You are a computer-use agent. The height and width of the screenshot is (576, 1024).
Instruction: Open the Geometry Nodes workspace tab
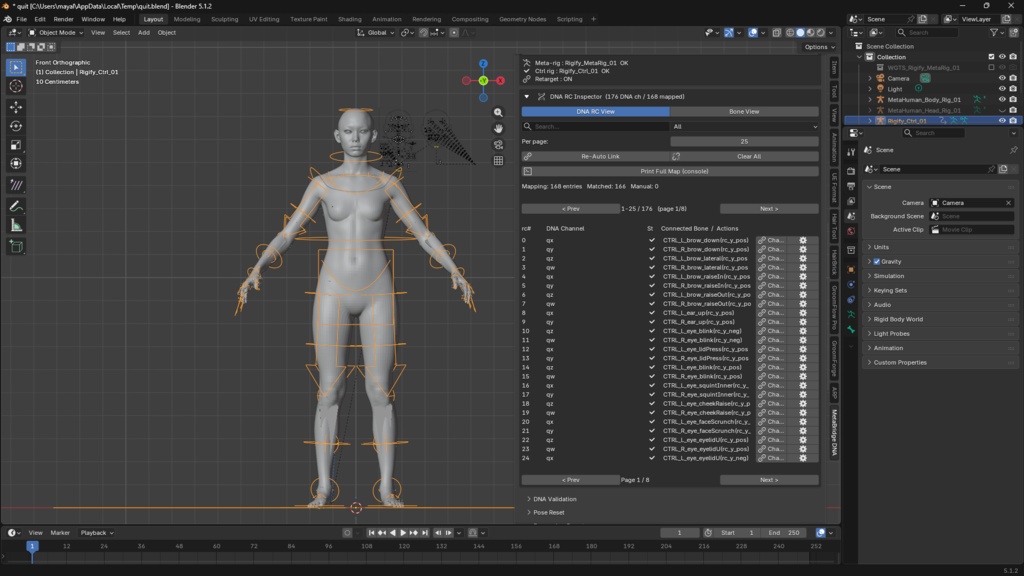[522, 19]
